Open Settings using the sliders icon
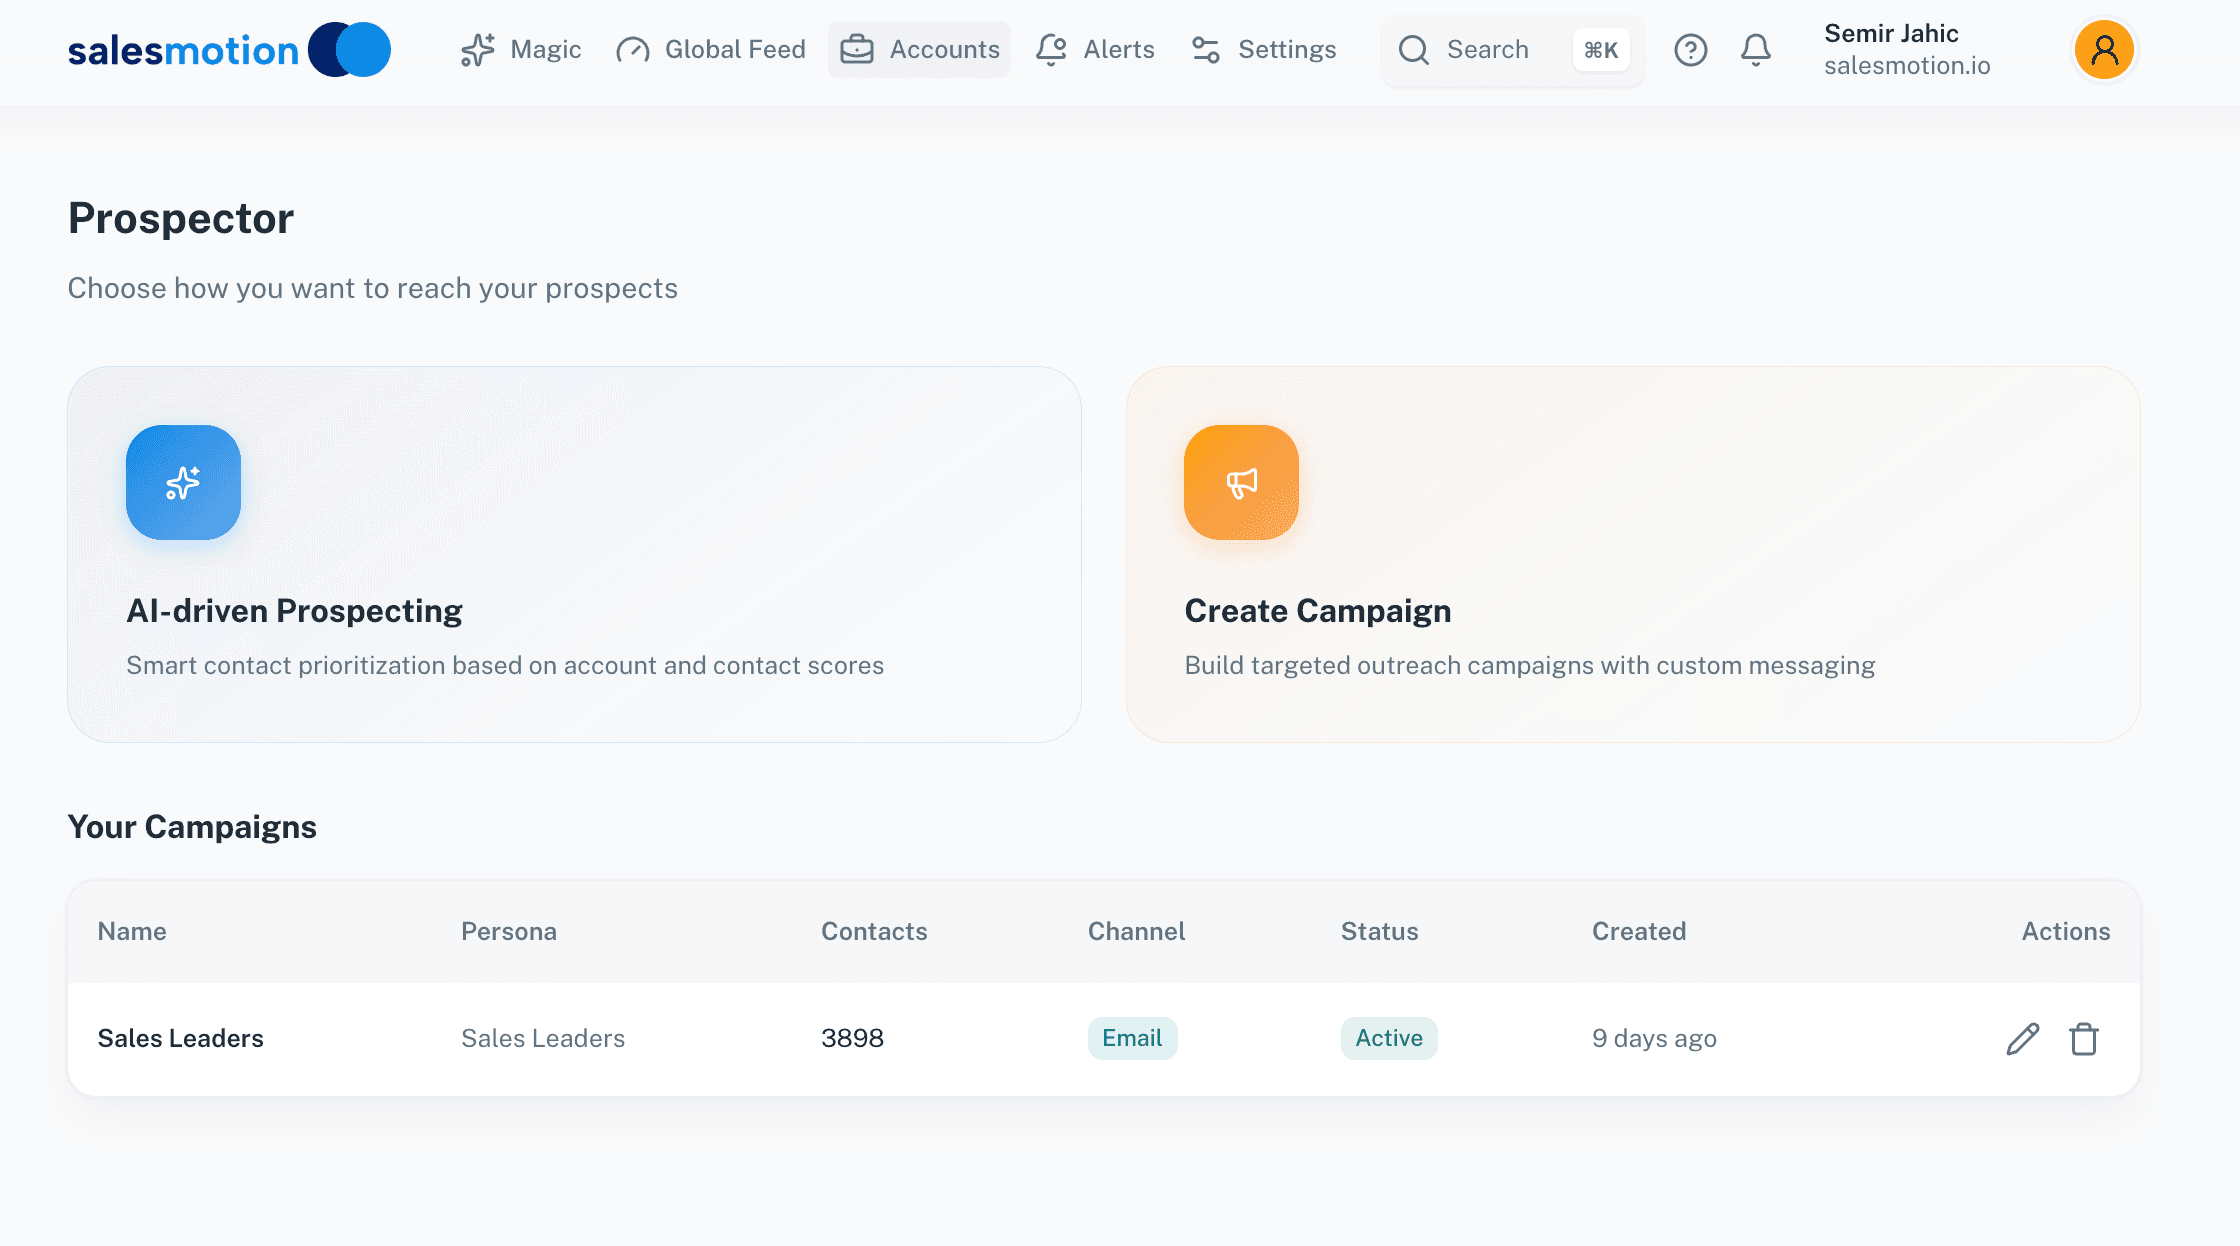Image resolution: width=2240 pixels, height=1246 pixels. coord(1204,49)
